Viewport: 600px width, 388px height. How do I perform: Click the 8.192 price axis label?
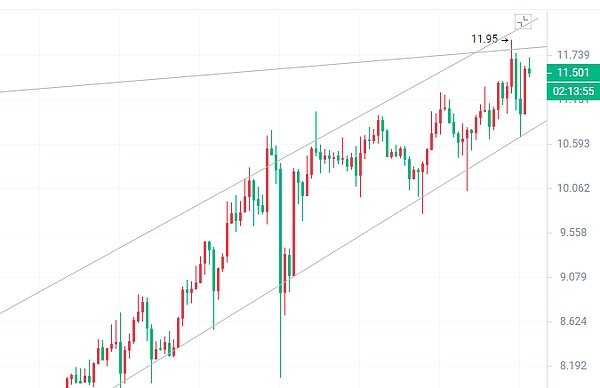click(573, 366)
